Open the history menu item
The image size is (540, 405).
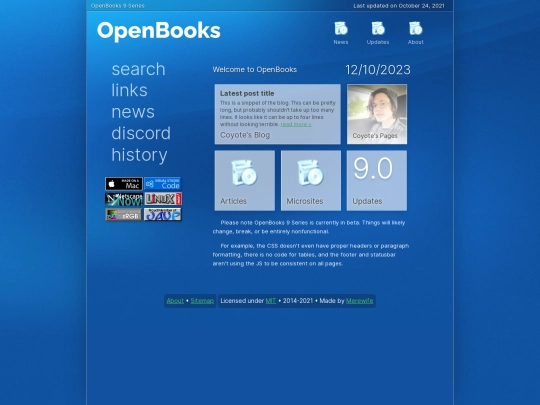tap(139, 155)
